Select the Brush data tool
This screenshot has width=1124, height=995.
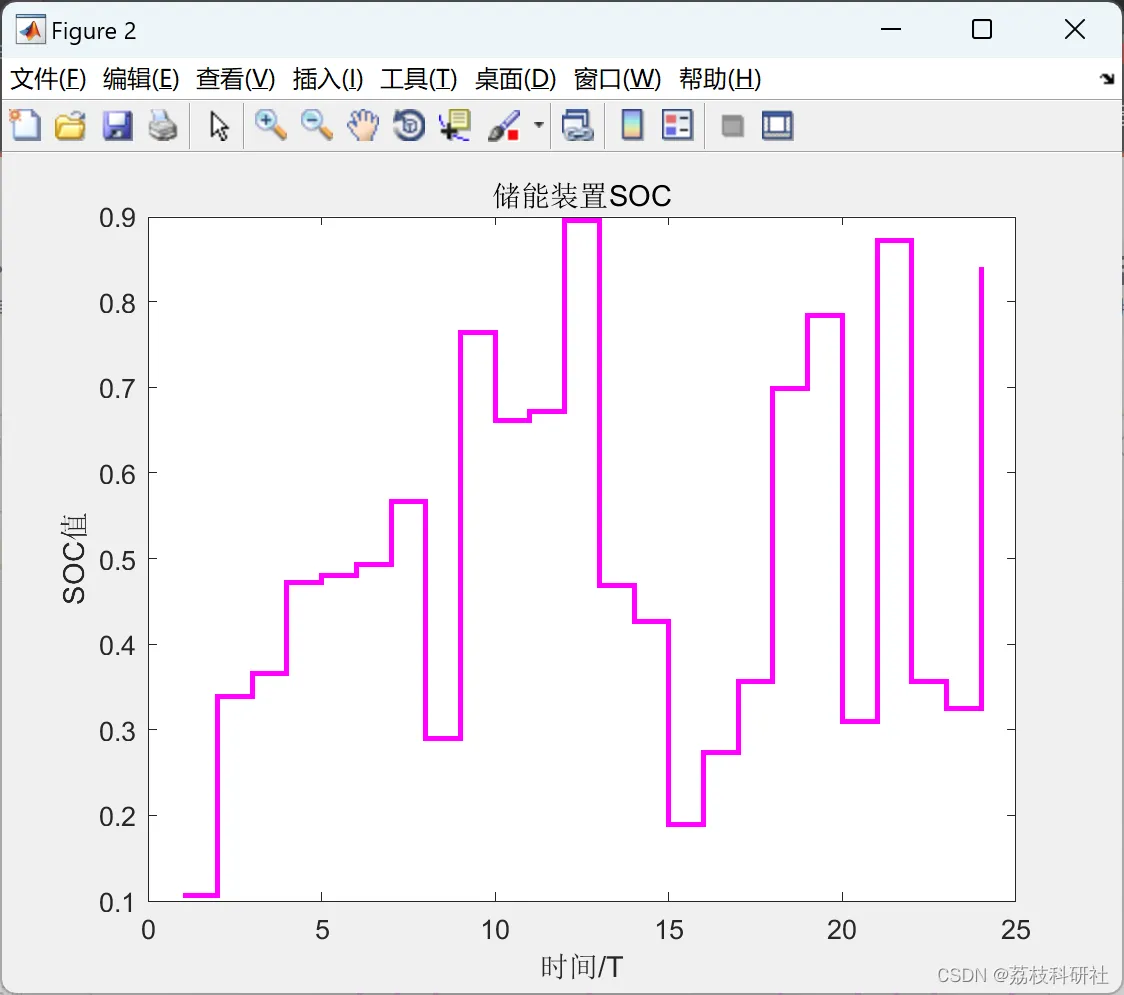point(504,125)
